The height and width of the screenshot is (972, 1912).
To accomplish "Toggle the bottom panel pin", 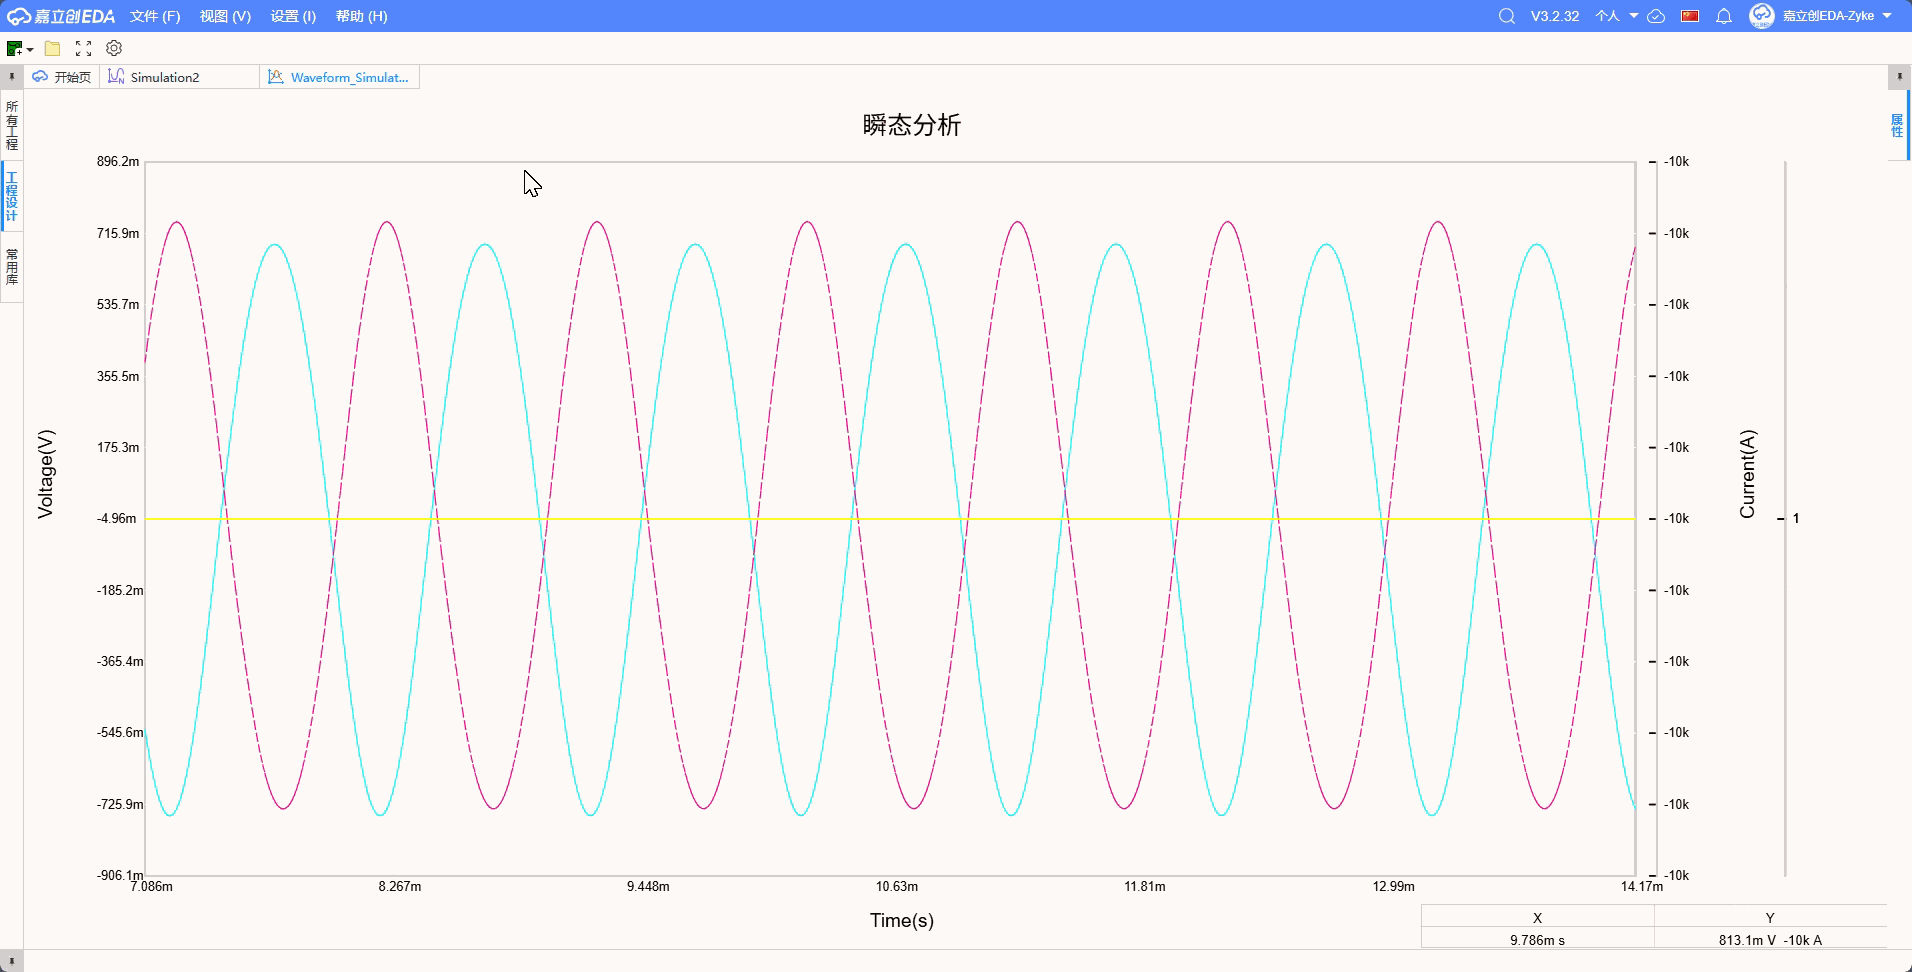I will [11, 961].
